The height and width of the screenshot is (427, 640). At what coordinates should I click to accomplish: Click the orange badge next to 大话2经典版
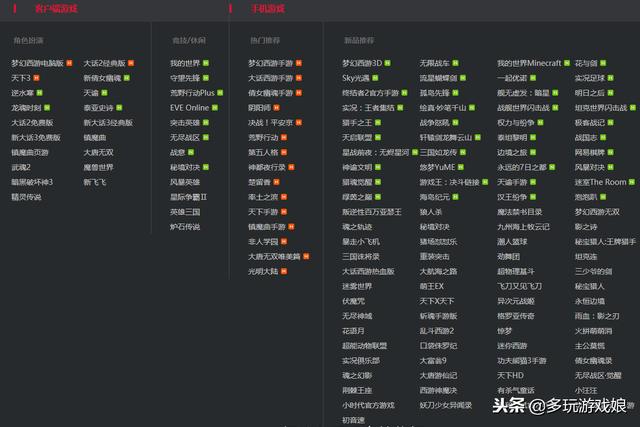tap(131, 63)
